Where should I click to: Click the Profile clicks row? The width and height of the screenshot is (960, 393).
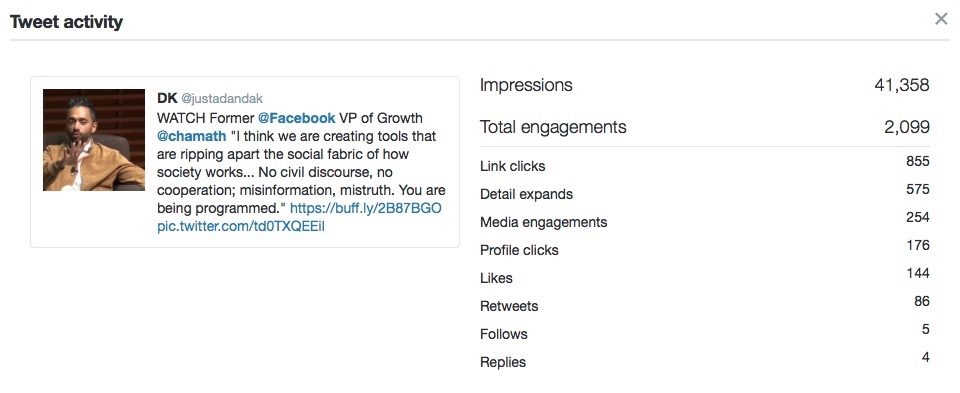705,250
